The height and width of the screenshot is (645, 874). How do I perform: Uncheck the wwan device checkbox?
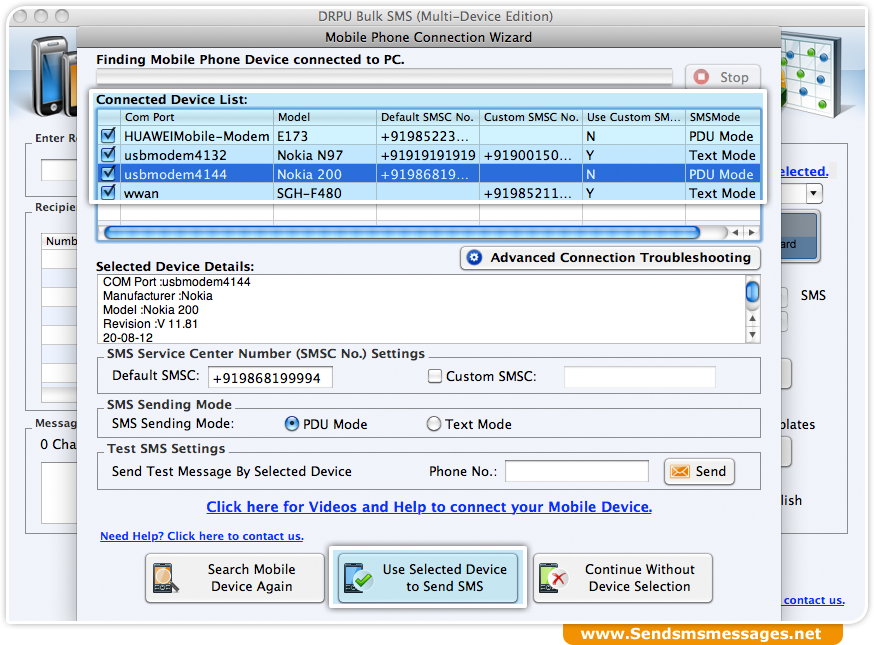(108, 192)
